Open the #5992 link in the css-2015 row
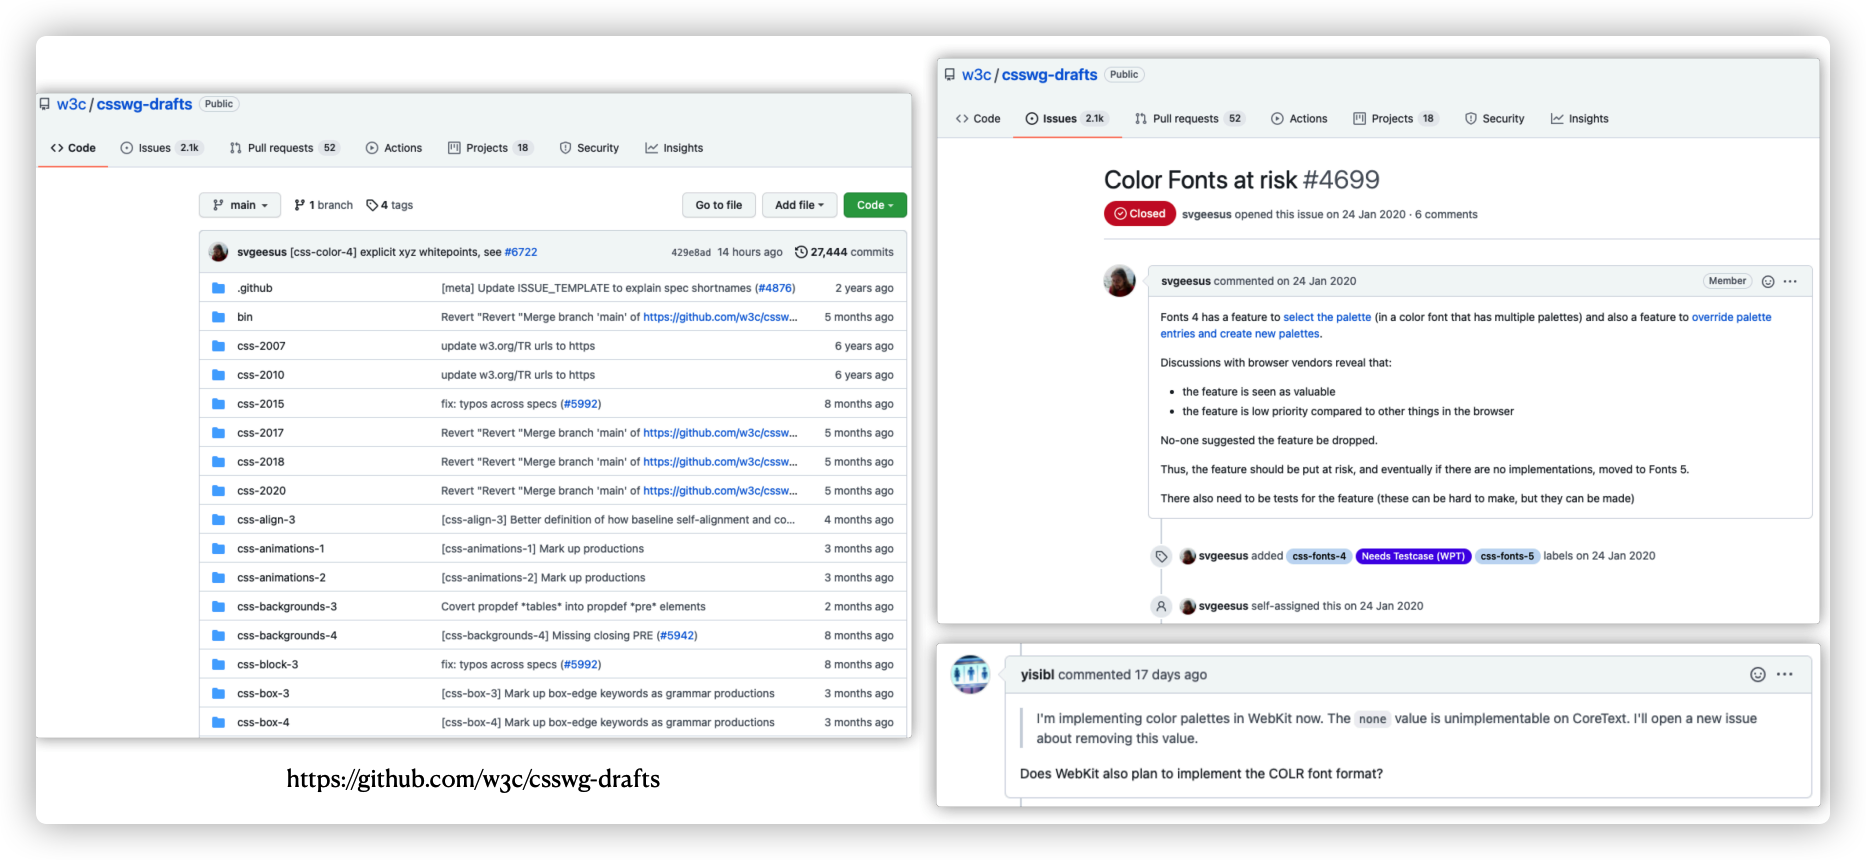Screen dimensions: 1866x860 [581, 404]
